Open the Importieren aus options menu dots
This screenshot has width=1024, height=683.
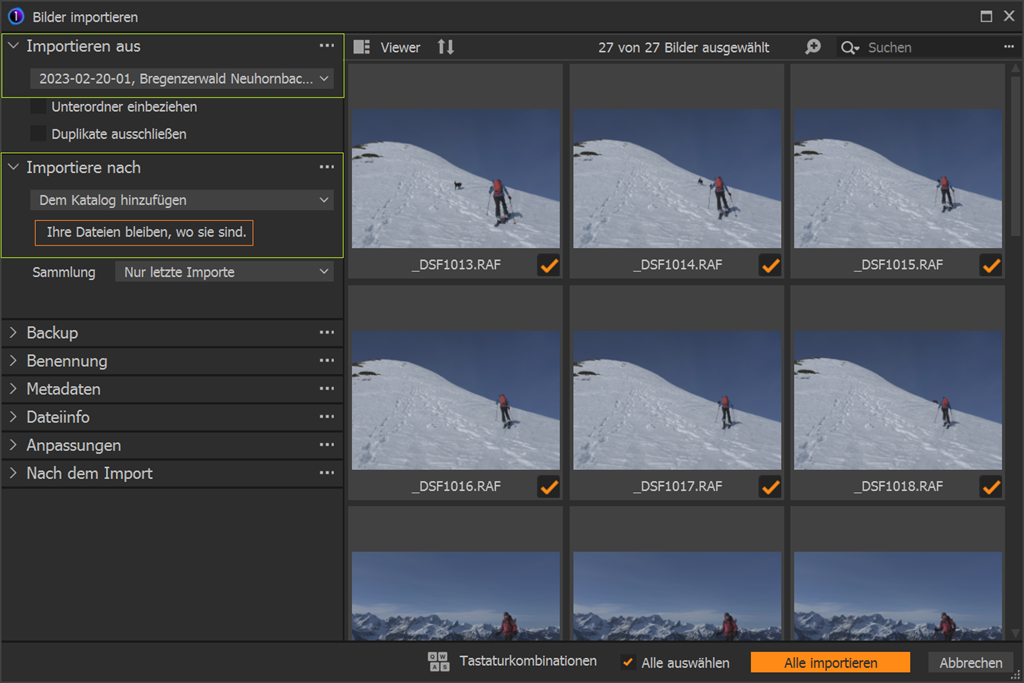[x=327, y=46]
